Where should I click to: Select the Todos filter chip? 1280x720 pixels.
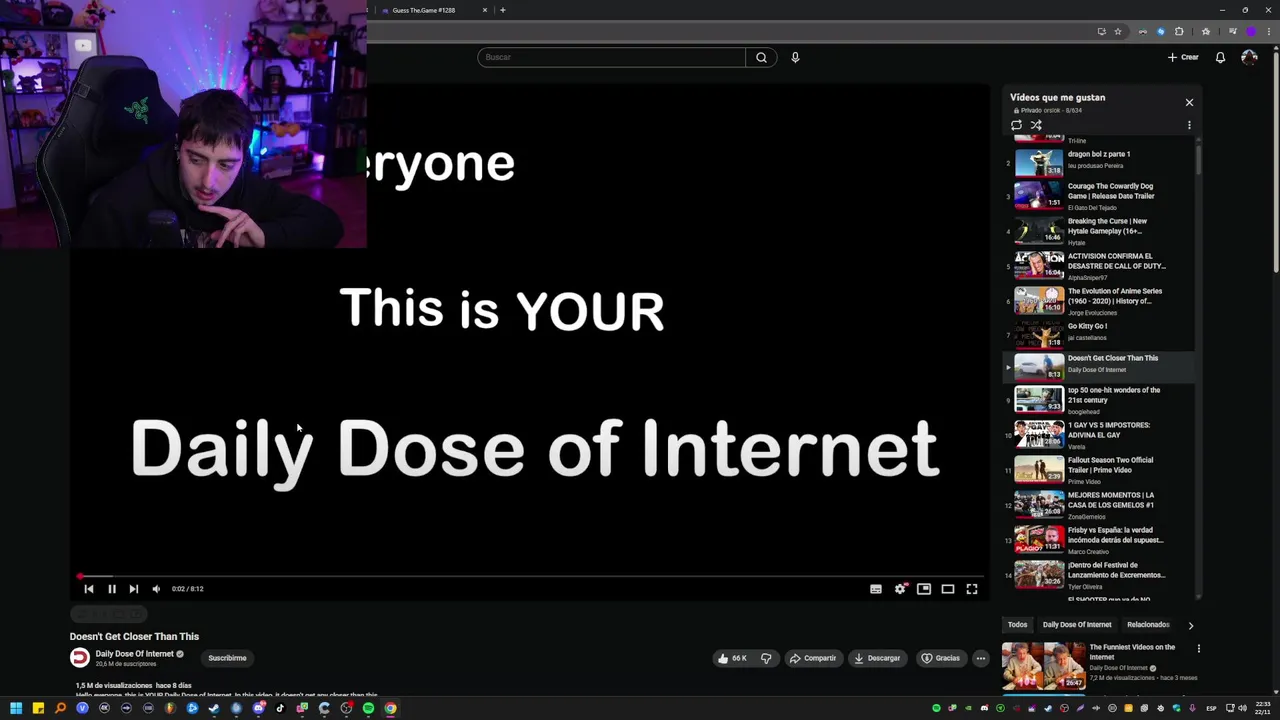click(x=1017, y=625)
